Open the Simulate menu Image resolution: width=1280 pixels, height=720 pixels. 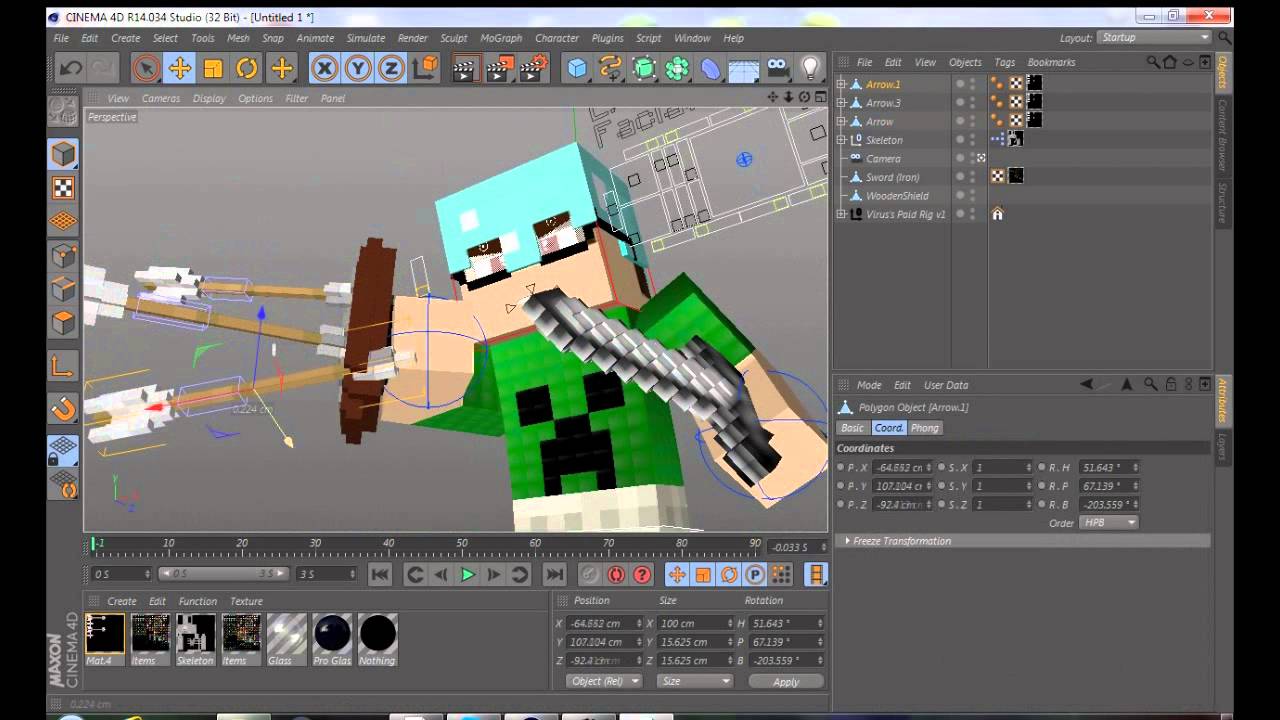click(365, 38)
